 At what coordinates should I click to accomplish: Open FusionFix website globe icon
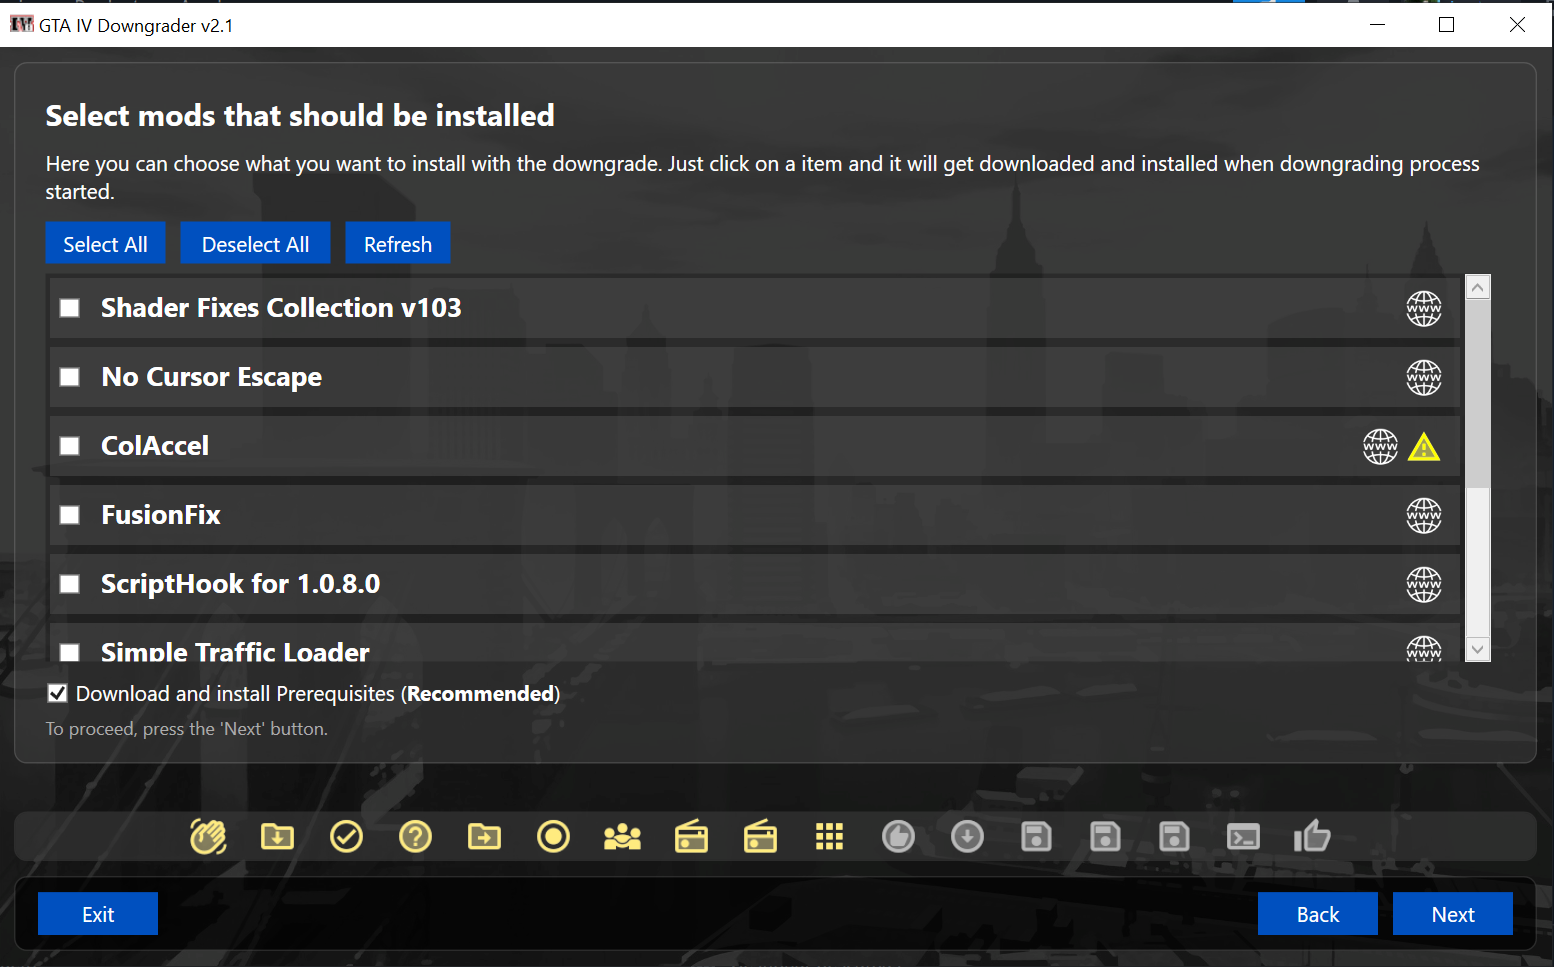tap(1424, 515)
